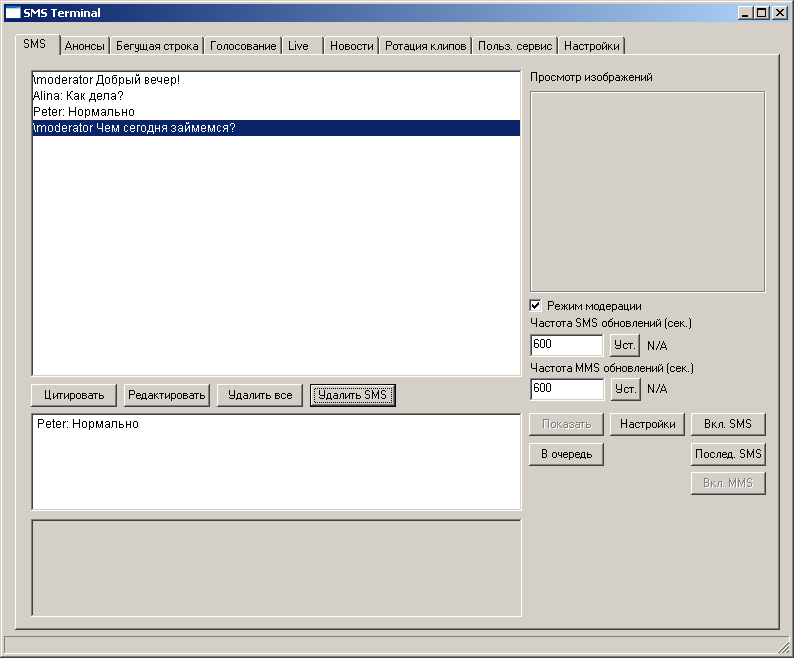Minimize the SMS Terminal window
Image resolution: width=794 pixels, height=658 pixels.
pos(744,13)
